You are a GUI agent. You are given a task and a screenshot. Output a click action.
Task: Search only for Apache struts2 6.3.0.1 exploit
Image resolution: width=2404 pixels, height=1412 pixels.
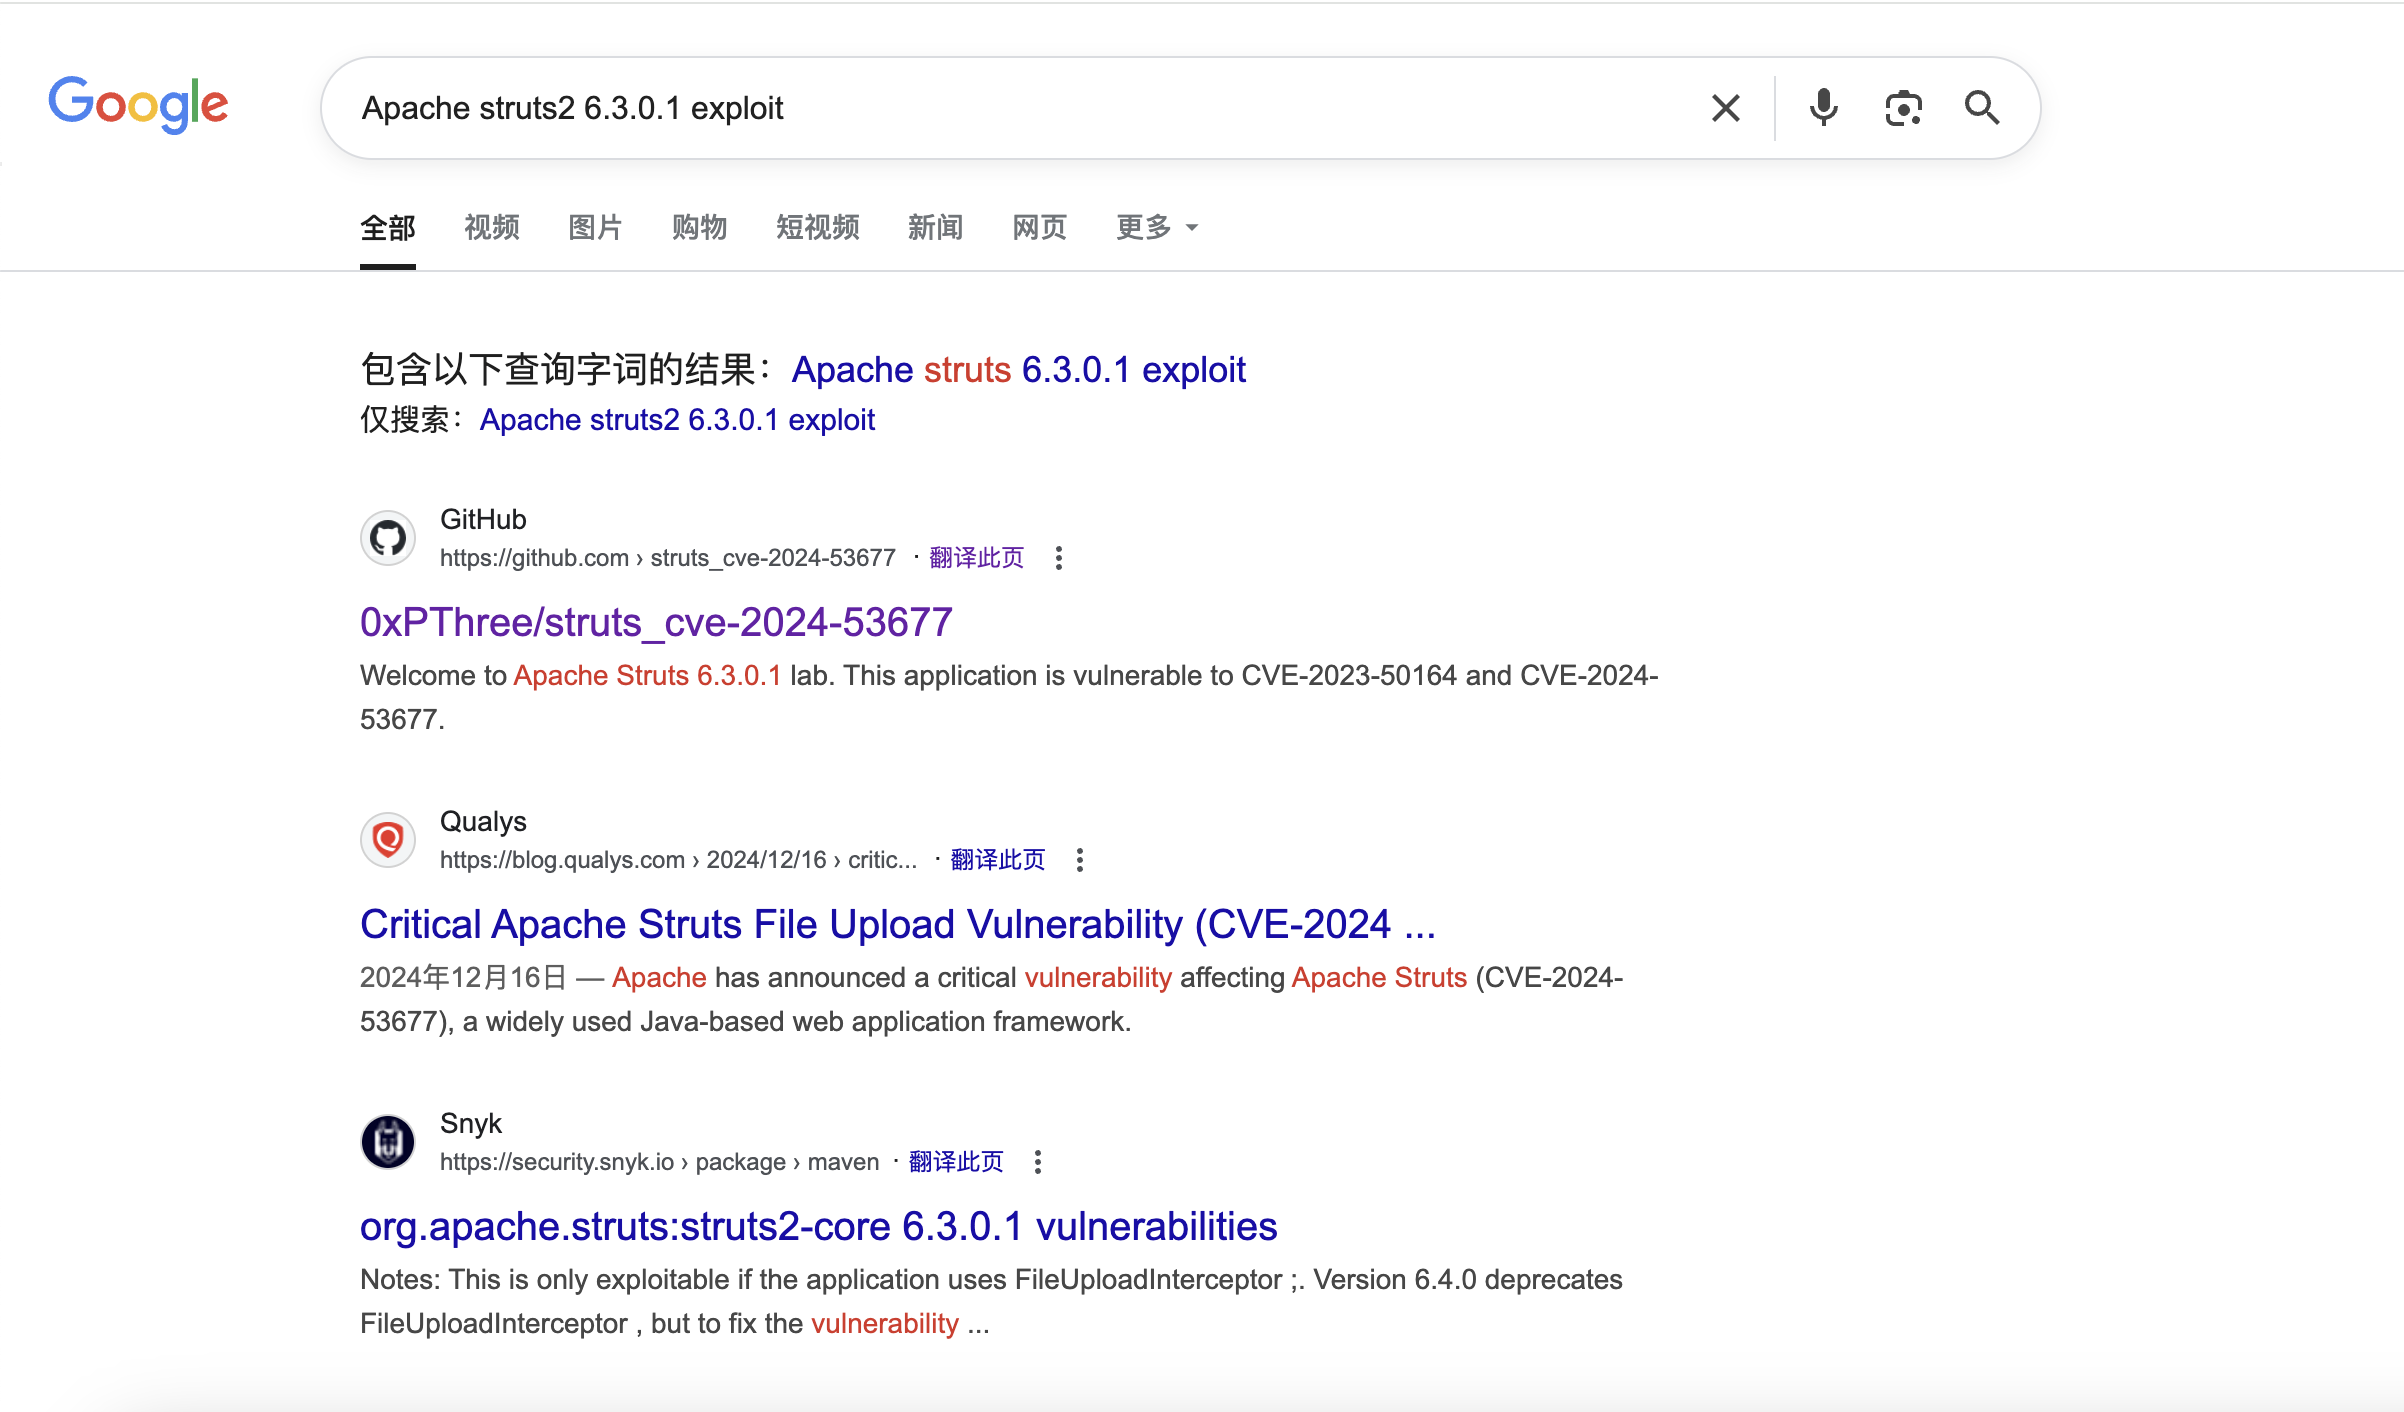(x=677, y=420)
